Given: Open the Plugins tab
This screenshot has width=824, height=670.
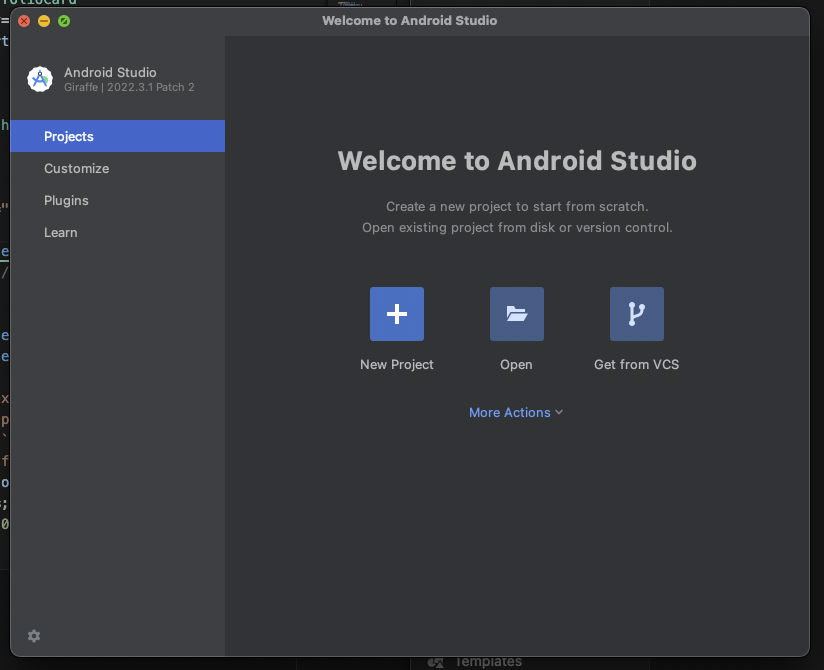Looking at the screenshot, I should [x=118, y=200].
